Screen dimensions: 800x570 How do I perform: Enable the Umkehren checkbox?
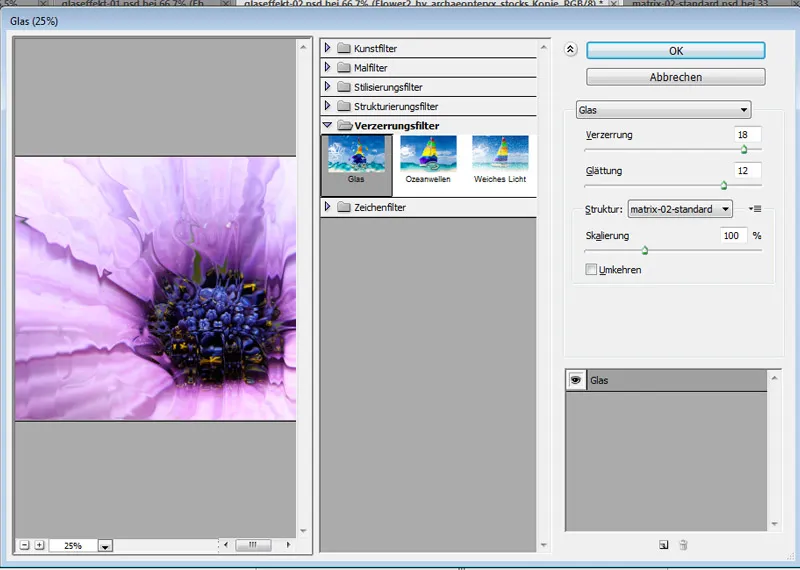591,269
